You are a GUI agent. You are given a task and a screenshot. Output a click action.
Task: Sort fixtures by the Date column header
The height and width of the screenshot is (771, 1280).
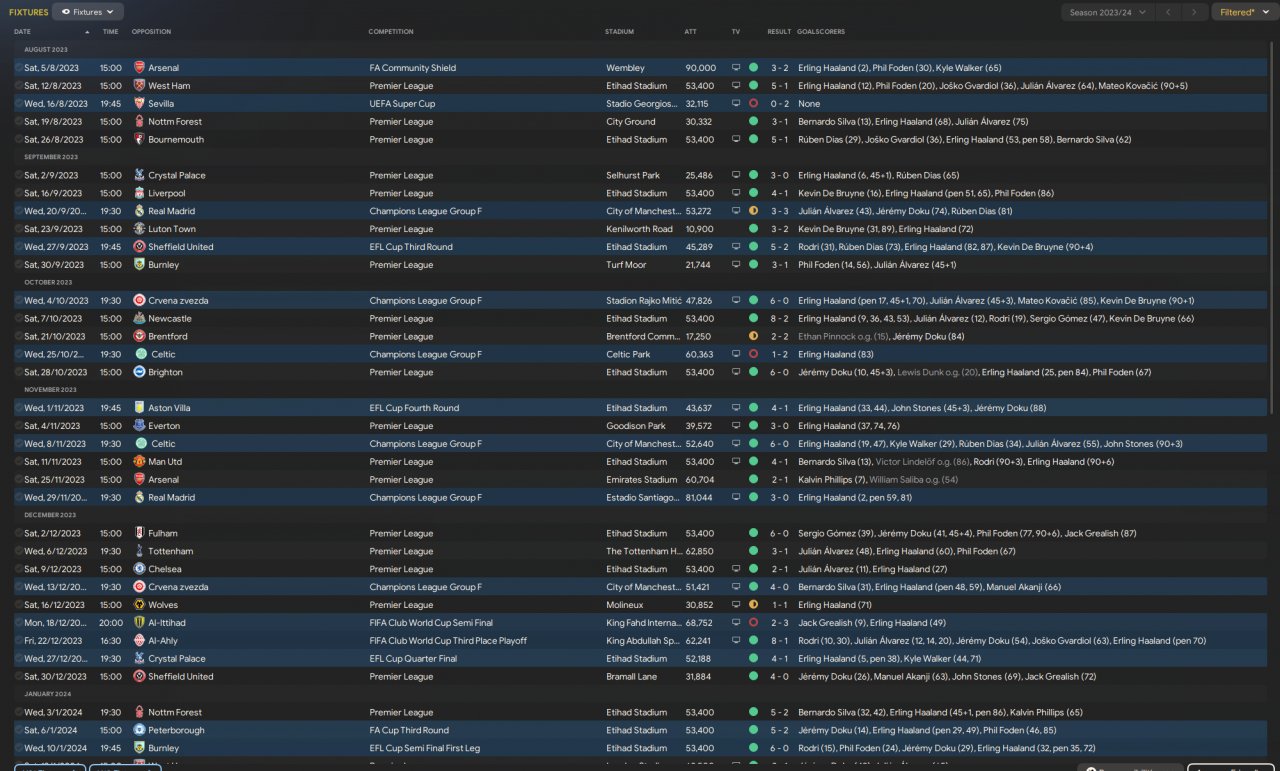[x=22, y=32]
